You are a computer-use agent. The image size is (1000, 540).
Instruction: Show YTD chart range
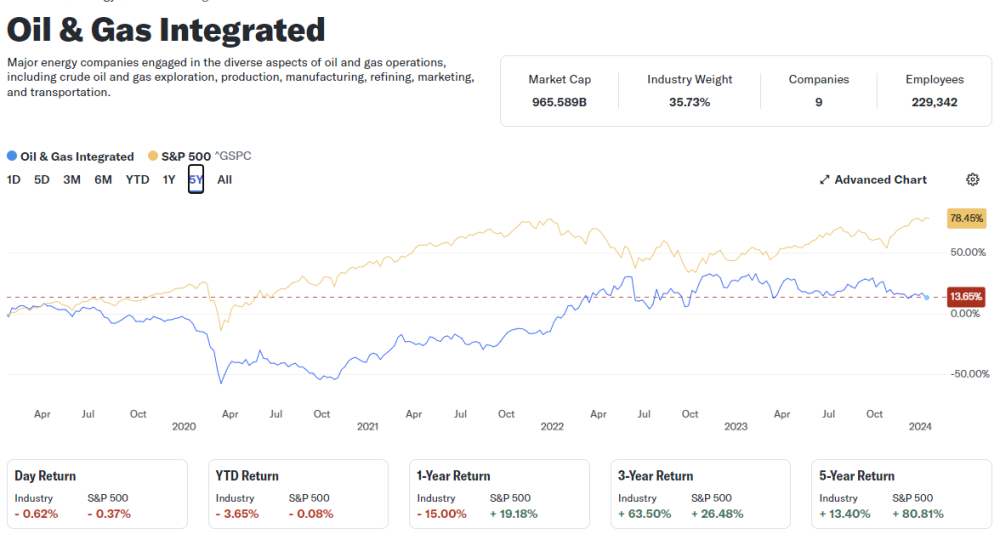137,180
